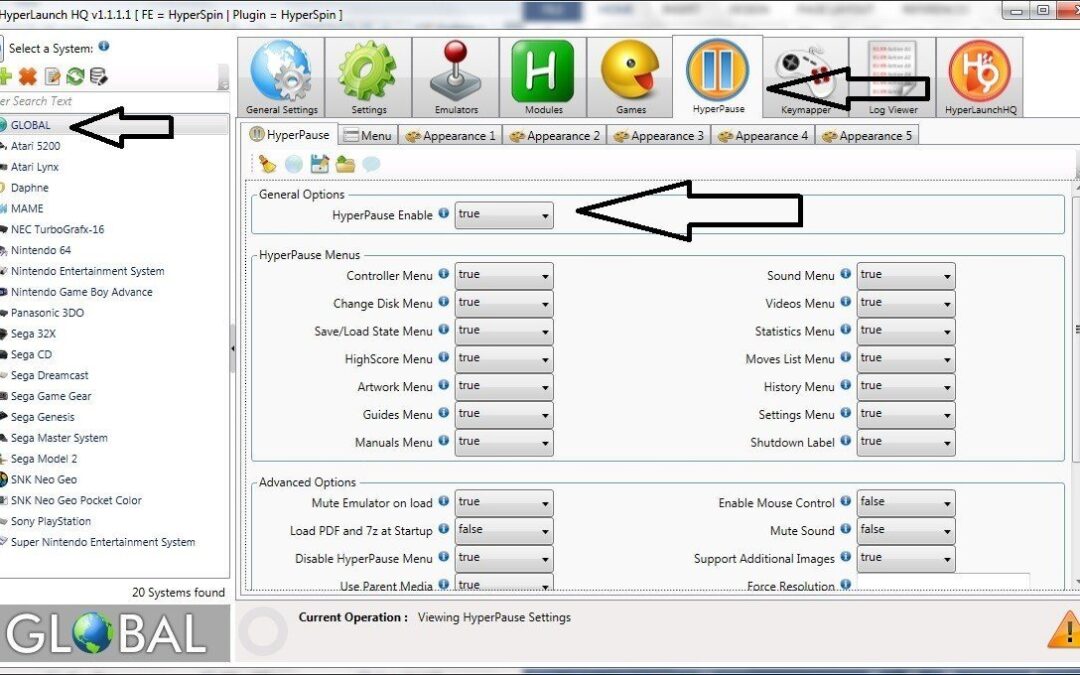Click the broom icon in HyperPause toolbar
1080x675 pixels.
[x=267, y=164]
